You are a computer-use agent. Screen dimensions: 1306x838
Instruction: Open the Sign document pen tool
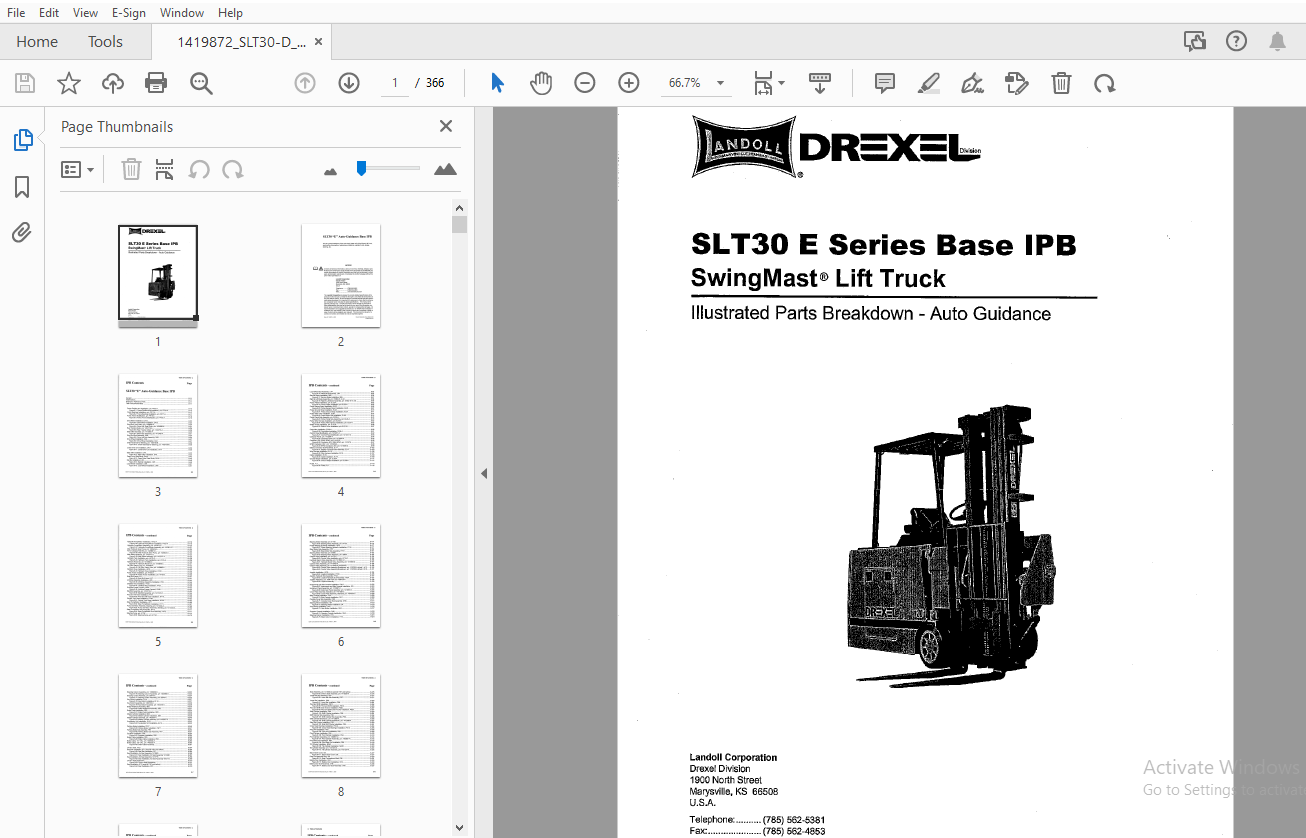pyautogui.click(x=972, y=83)
